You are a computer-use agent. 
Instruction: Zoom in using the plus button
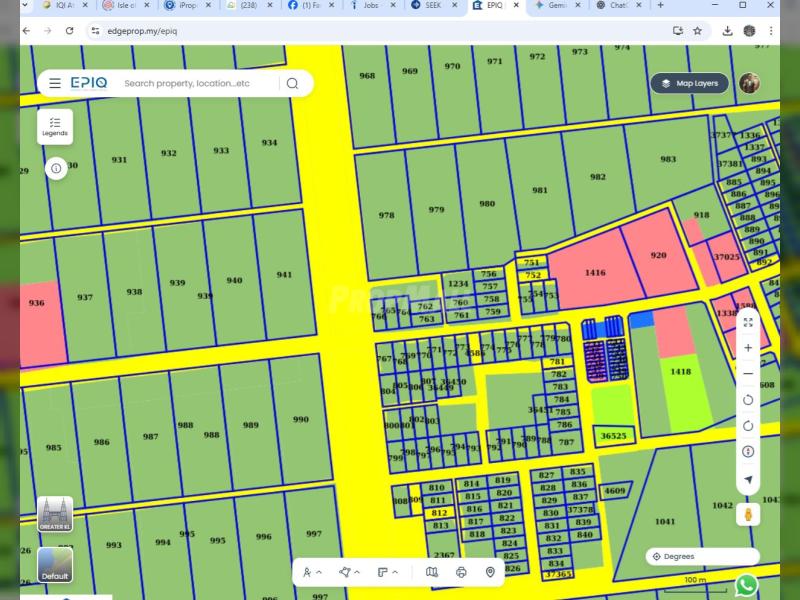tap(748, 348)
